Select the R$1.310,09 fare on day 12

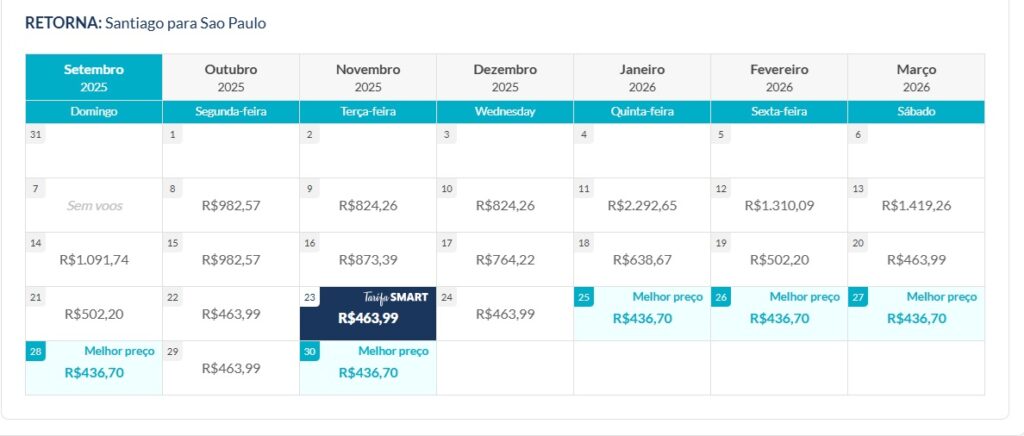point(779,206)
